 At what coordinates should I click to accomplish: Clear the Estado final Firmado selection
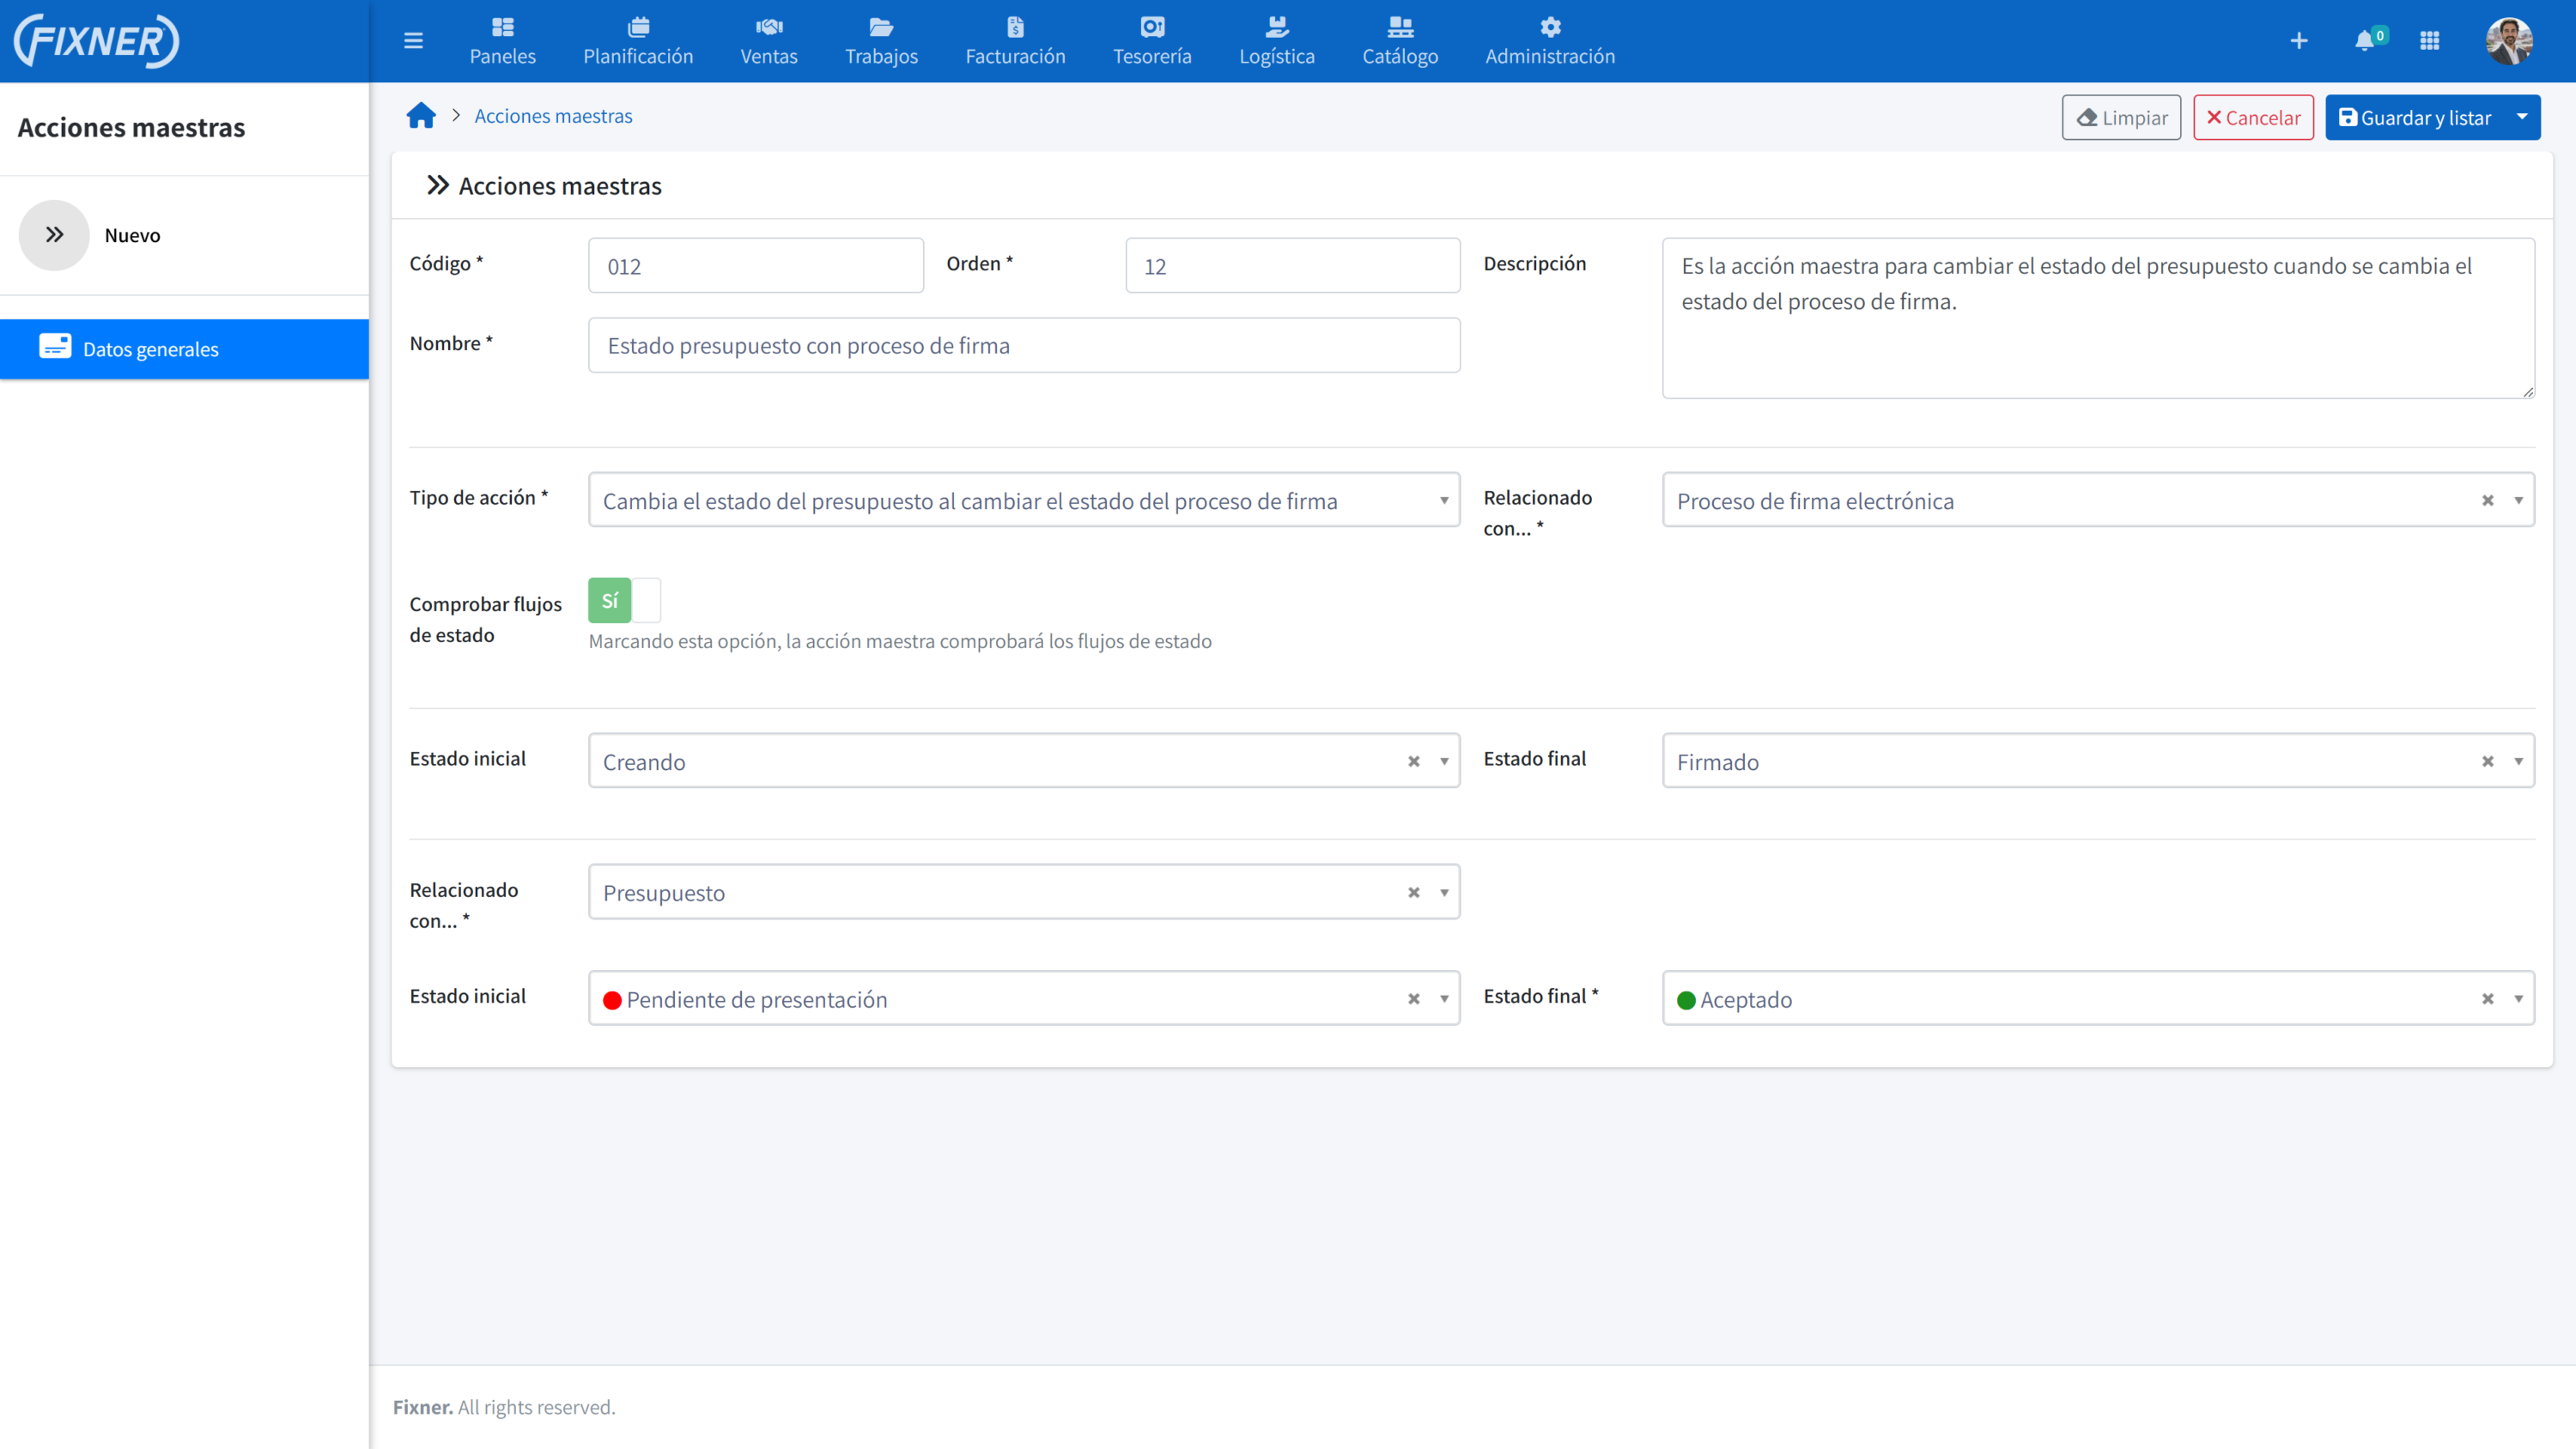2488,762
